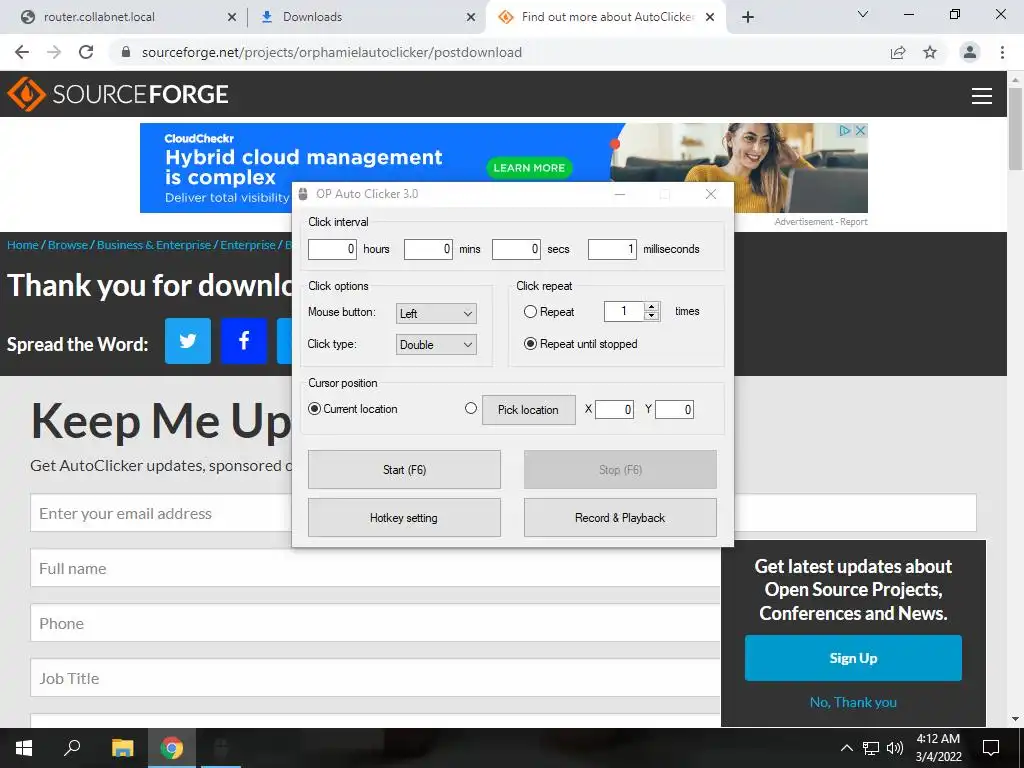
Task: Open the AdChoices info icon
Action: click(x=845, y=131)
